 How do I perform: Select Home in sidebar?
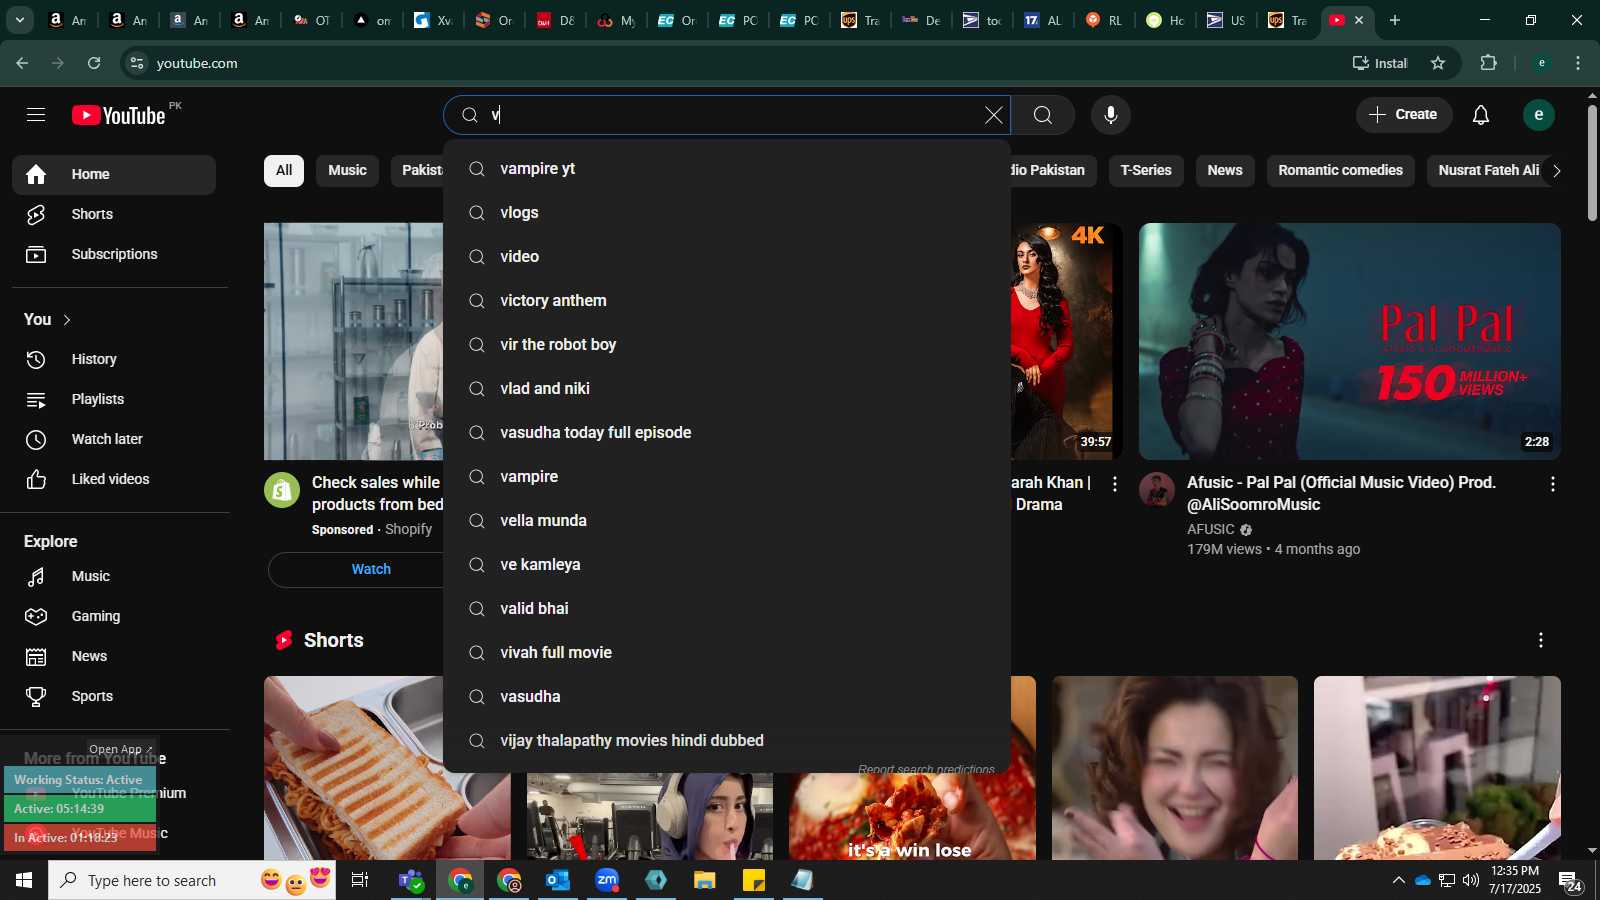[x=114, y=174]
